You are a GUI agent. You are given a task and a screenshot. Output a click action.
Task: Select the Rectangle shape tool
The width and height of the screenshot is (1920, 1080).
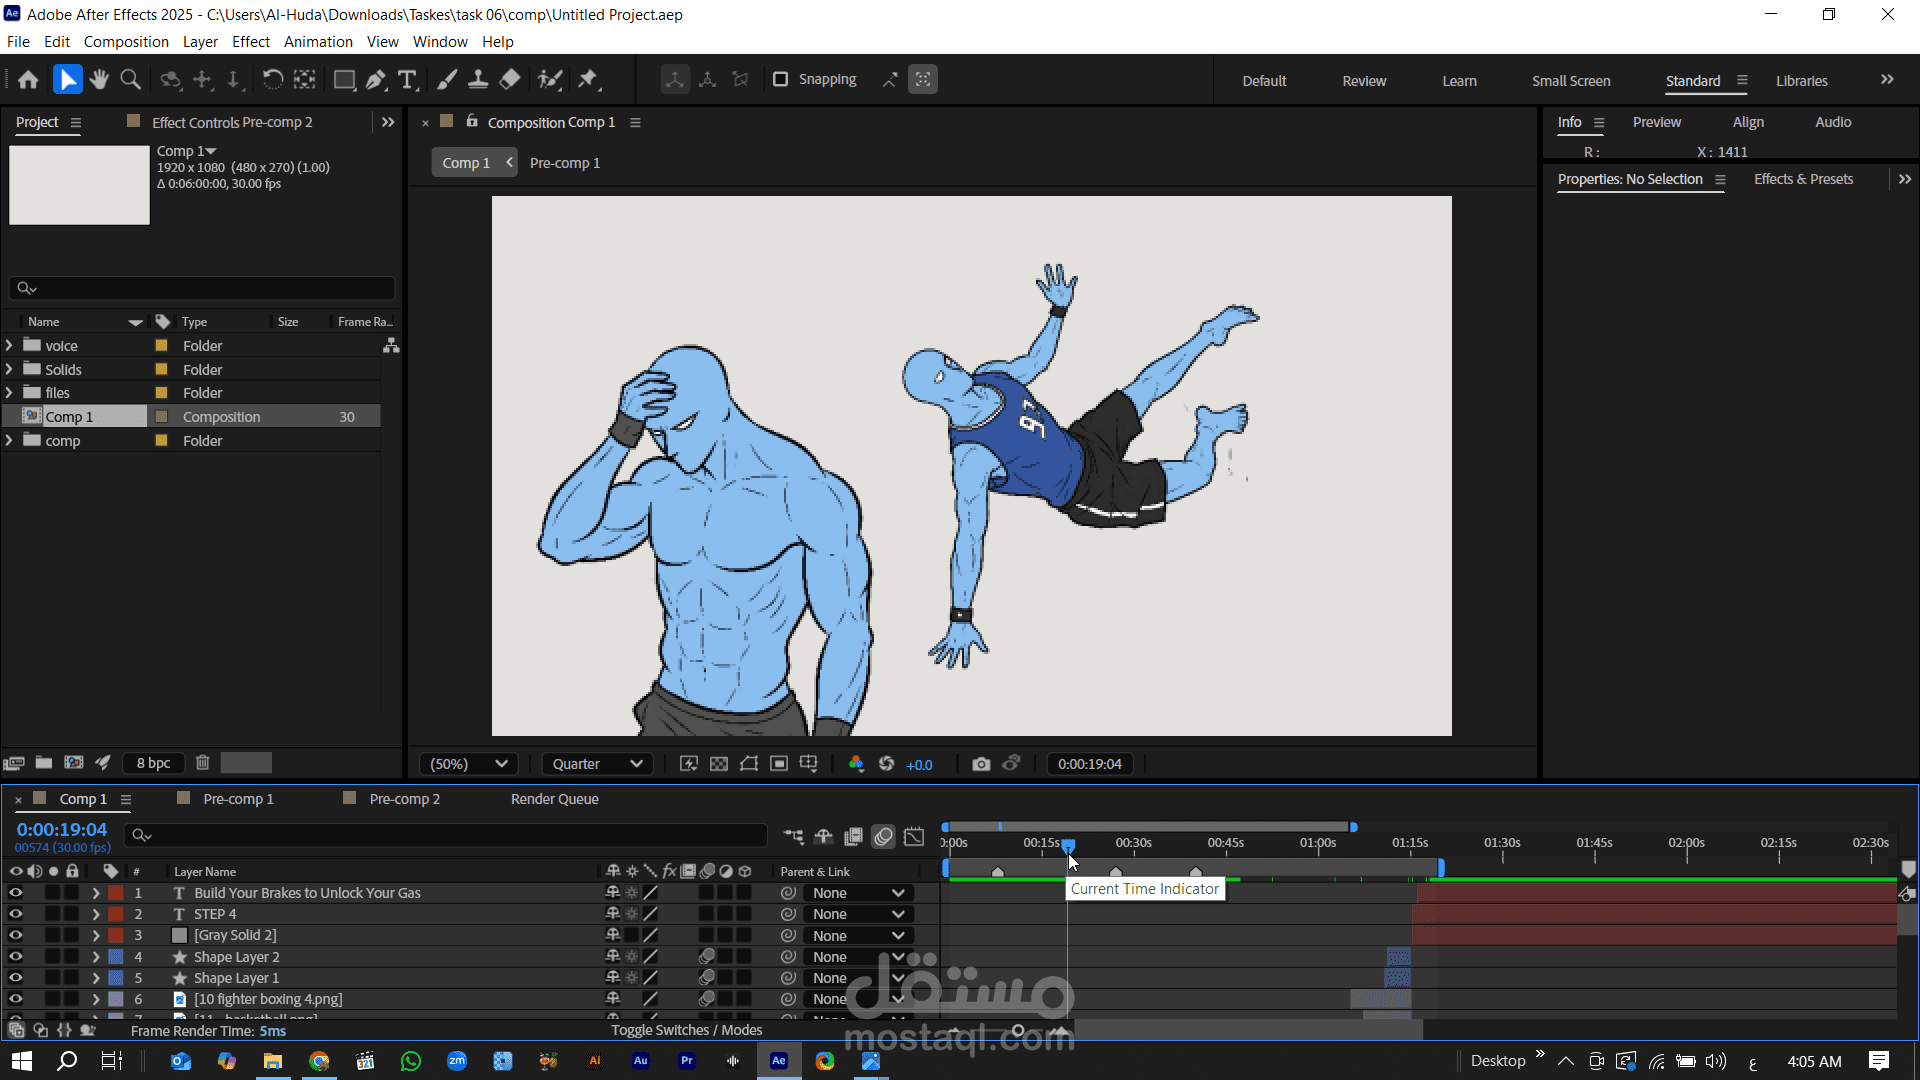344,80
